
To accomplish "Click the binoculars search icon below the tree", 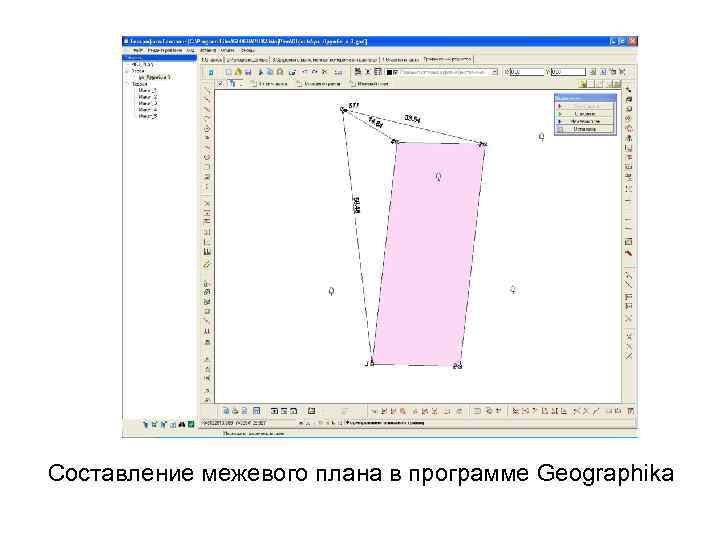I will [x=182, y=425].
